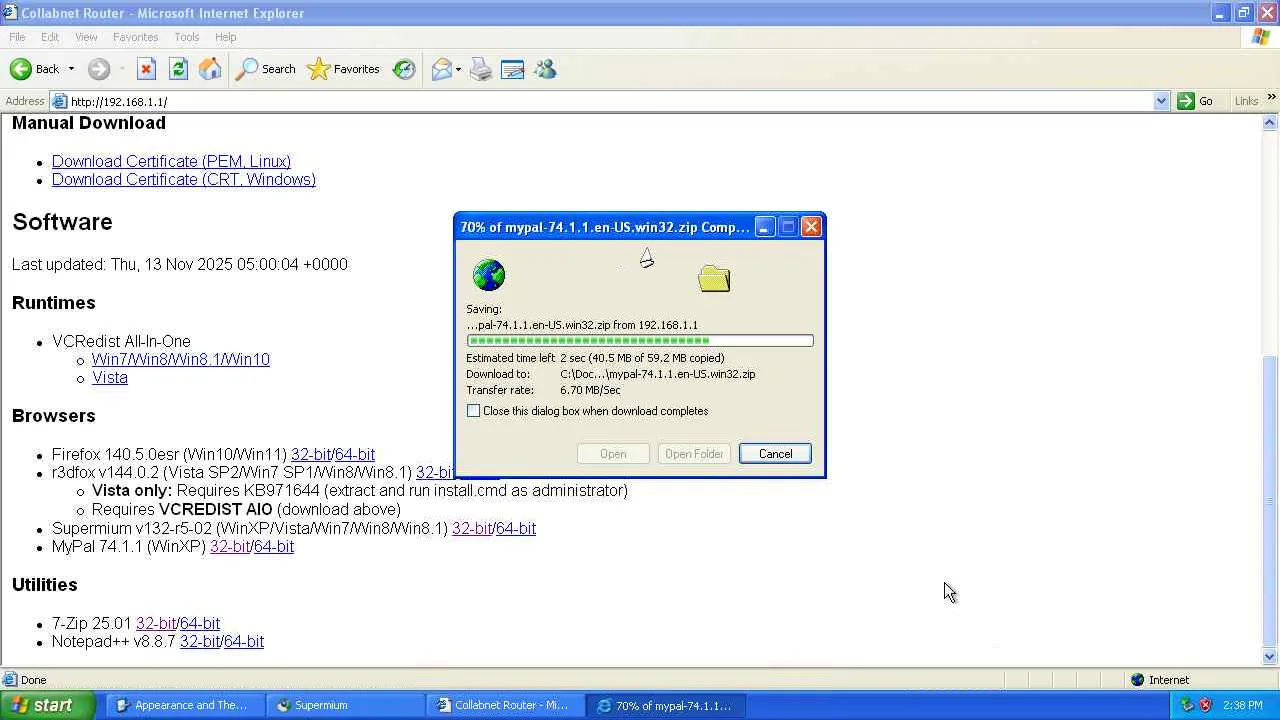
Task: Click the Mail envelope toolbar icon
Action: click(441, 69)
